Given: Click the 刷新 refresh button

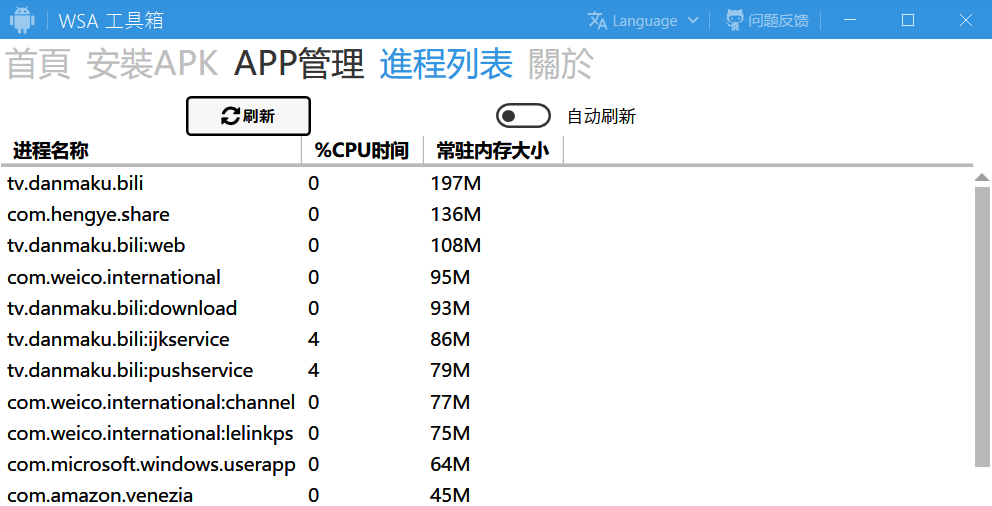Looking at the screenshot, I should (248, 116).
